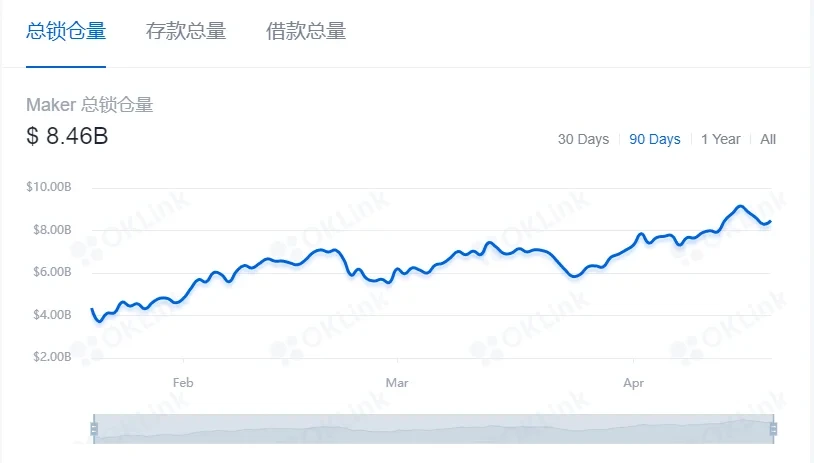Click the $10.00B y-axis label
This screenshot has width=814, height=463.
pos(50,187)
